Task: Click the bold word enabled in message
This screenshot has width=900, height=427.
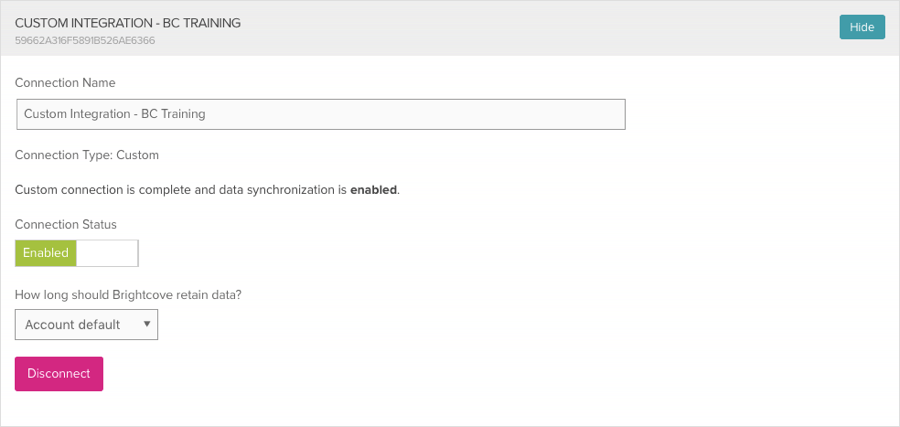Action: (x=373, y=189)
